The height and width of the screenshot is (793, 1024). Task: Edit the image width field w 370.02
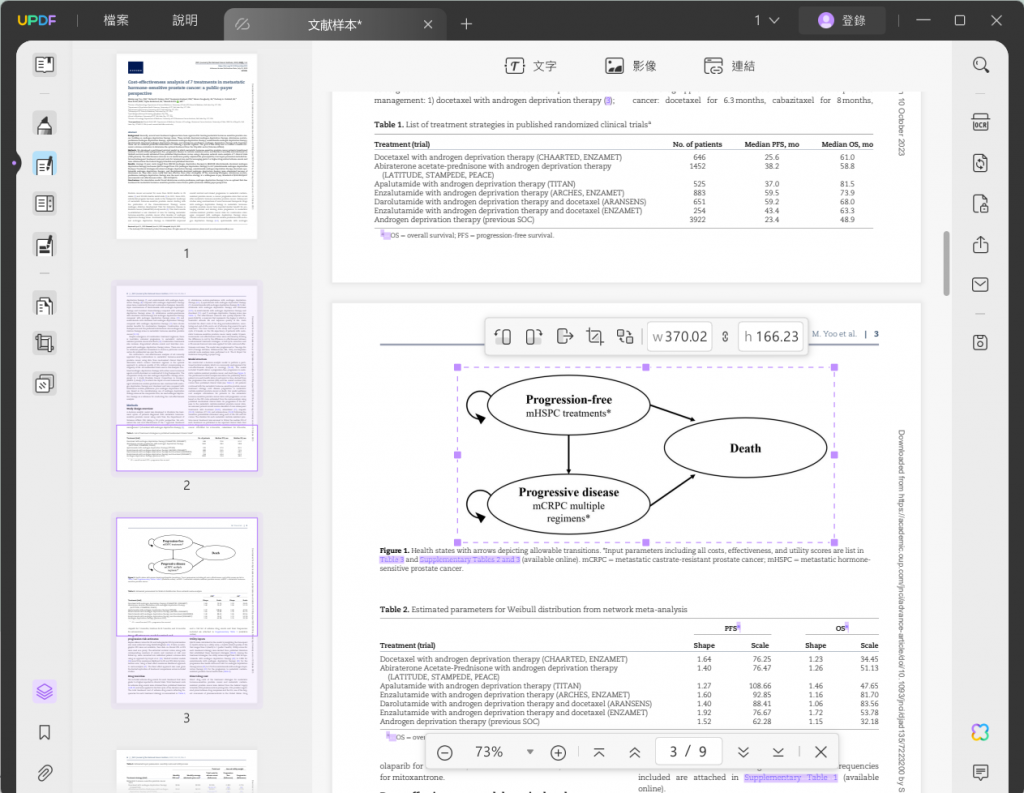680,336
